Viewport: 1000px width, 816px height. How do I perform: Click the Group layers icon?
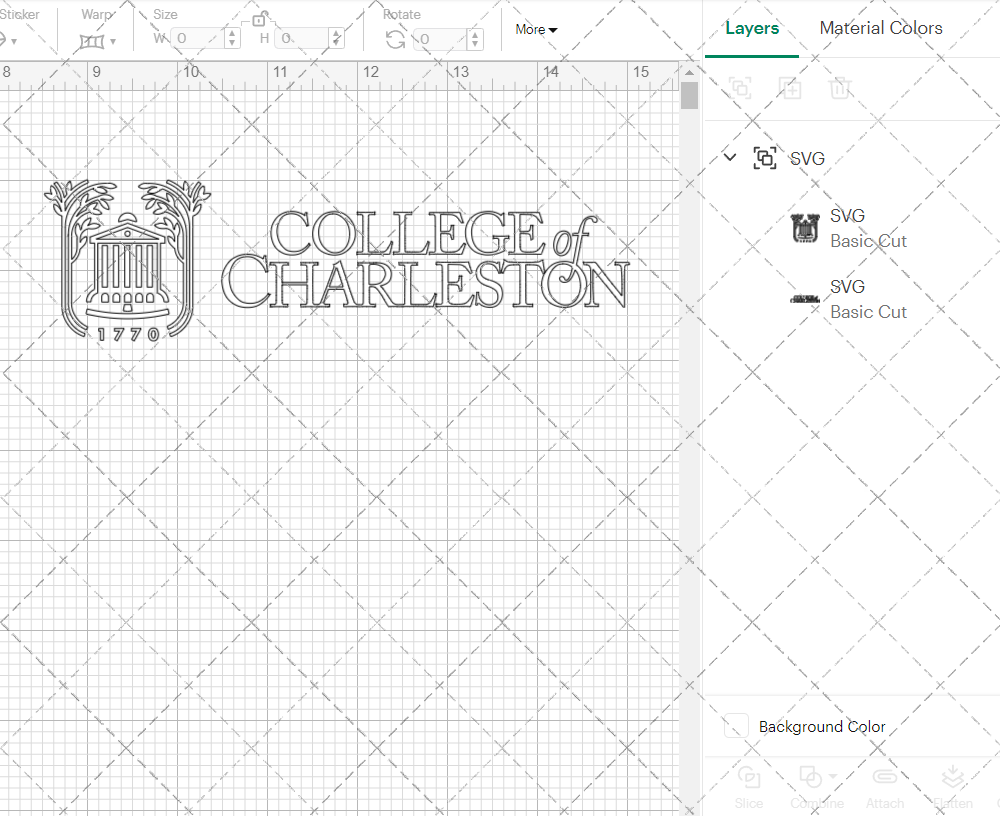point(740,87)
